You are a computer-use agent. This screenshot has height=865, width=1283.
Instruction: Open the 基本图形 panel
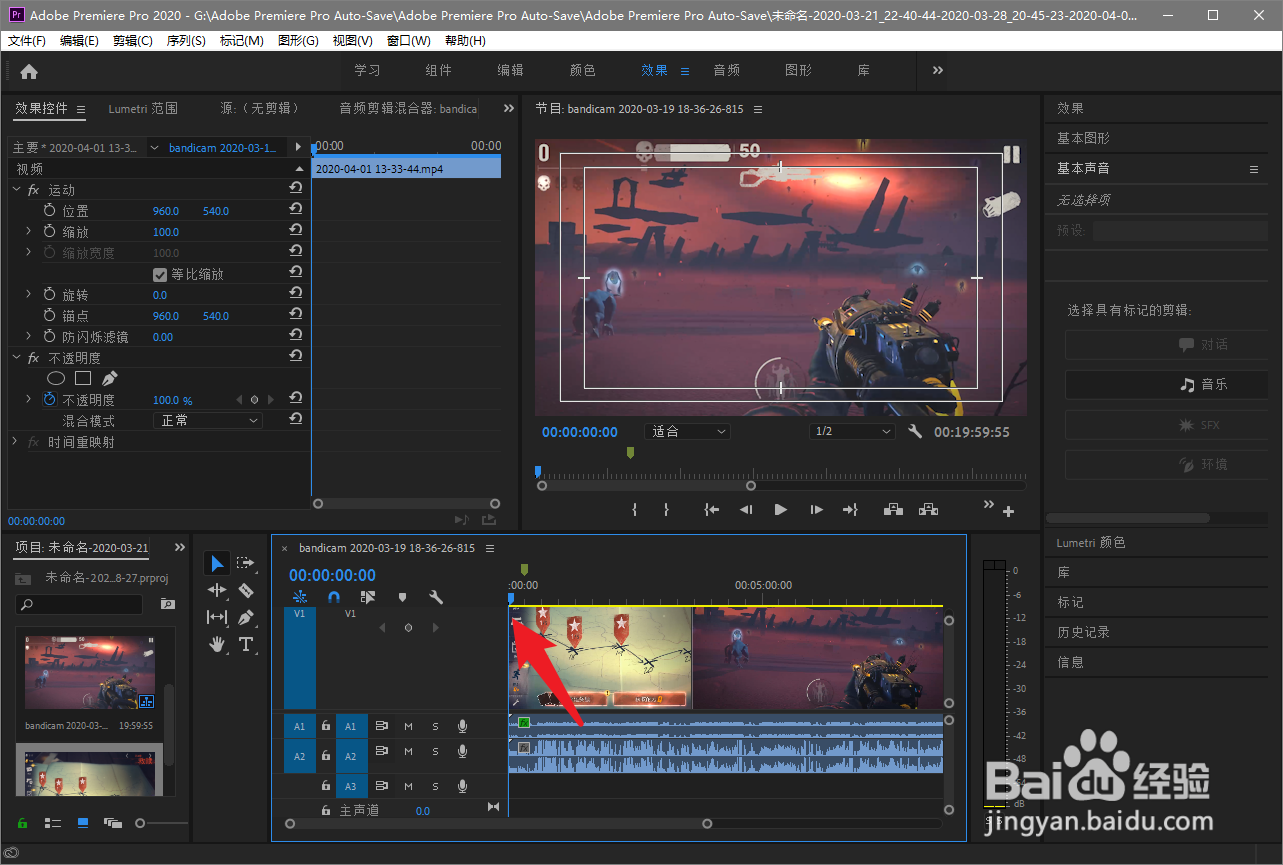[1083, 138]
